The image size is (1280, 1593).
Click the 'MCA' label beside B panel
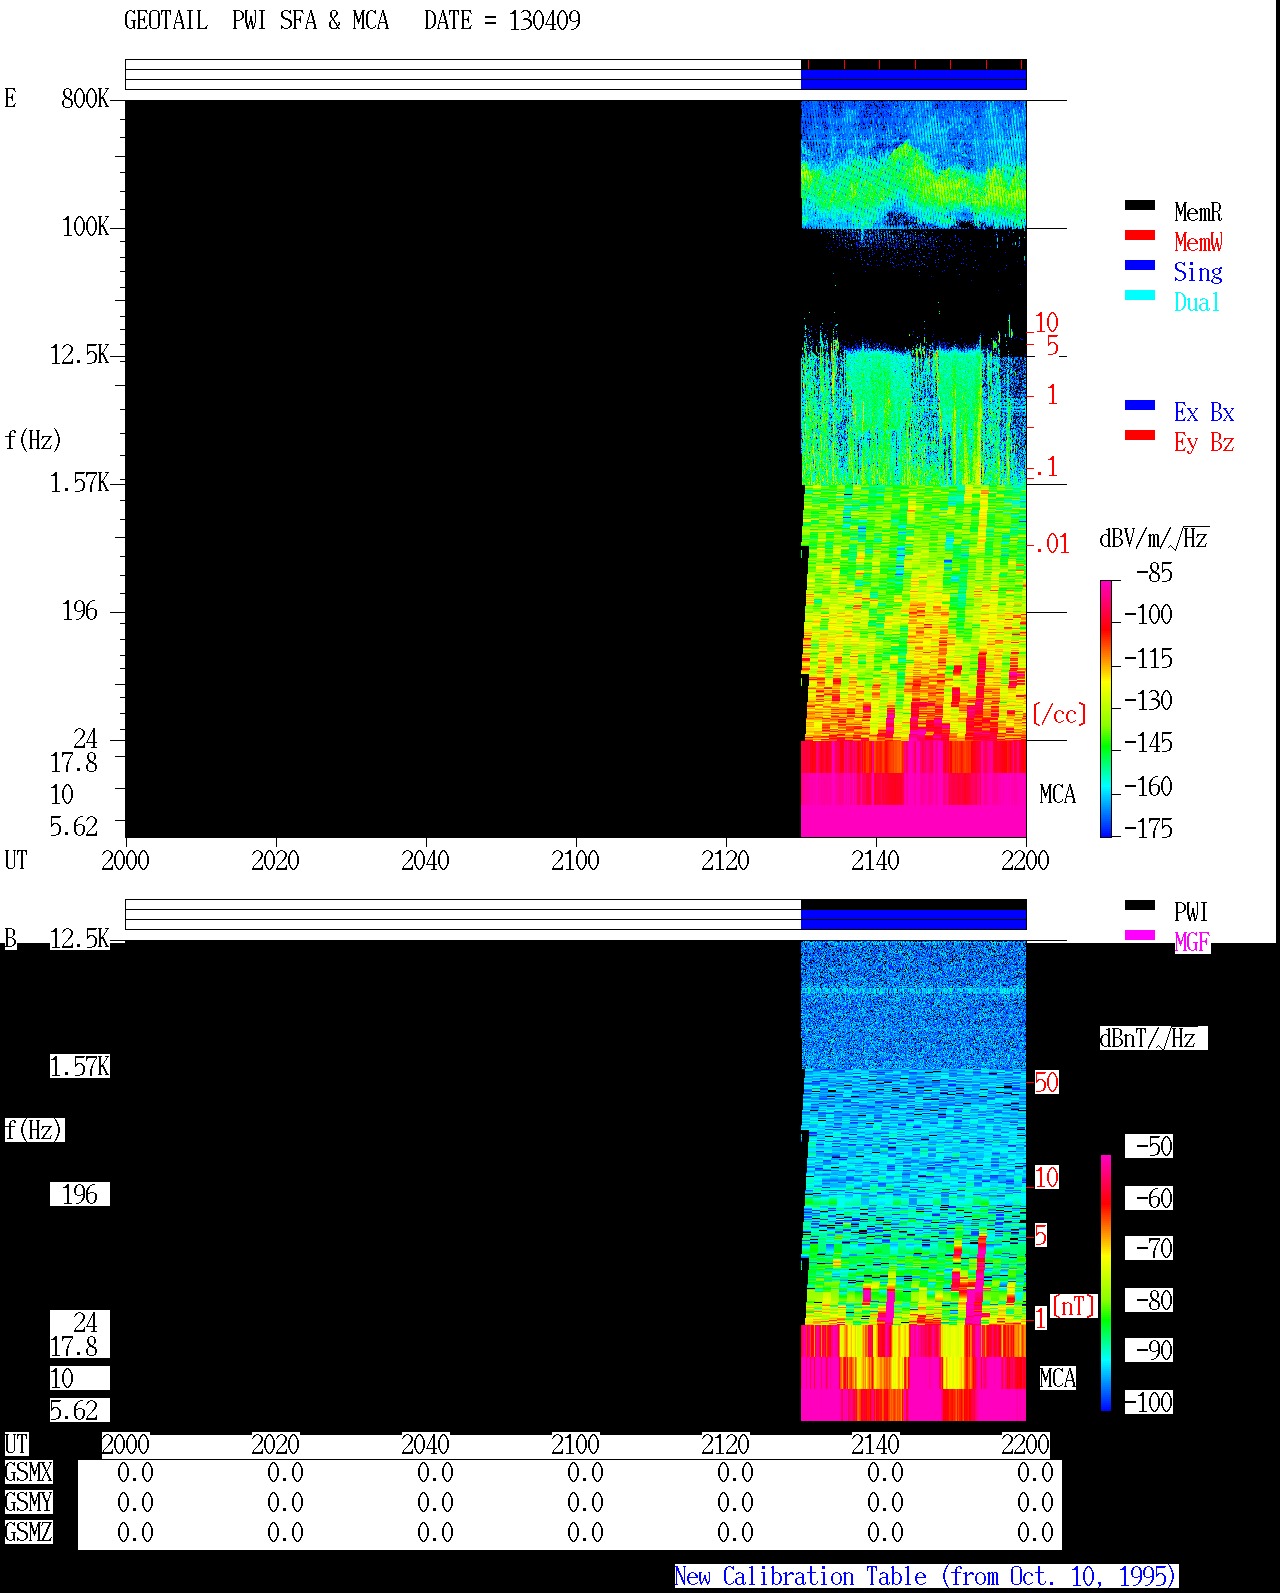coord(1057,1378)
